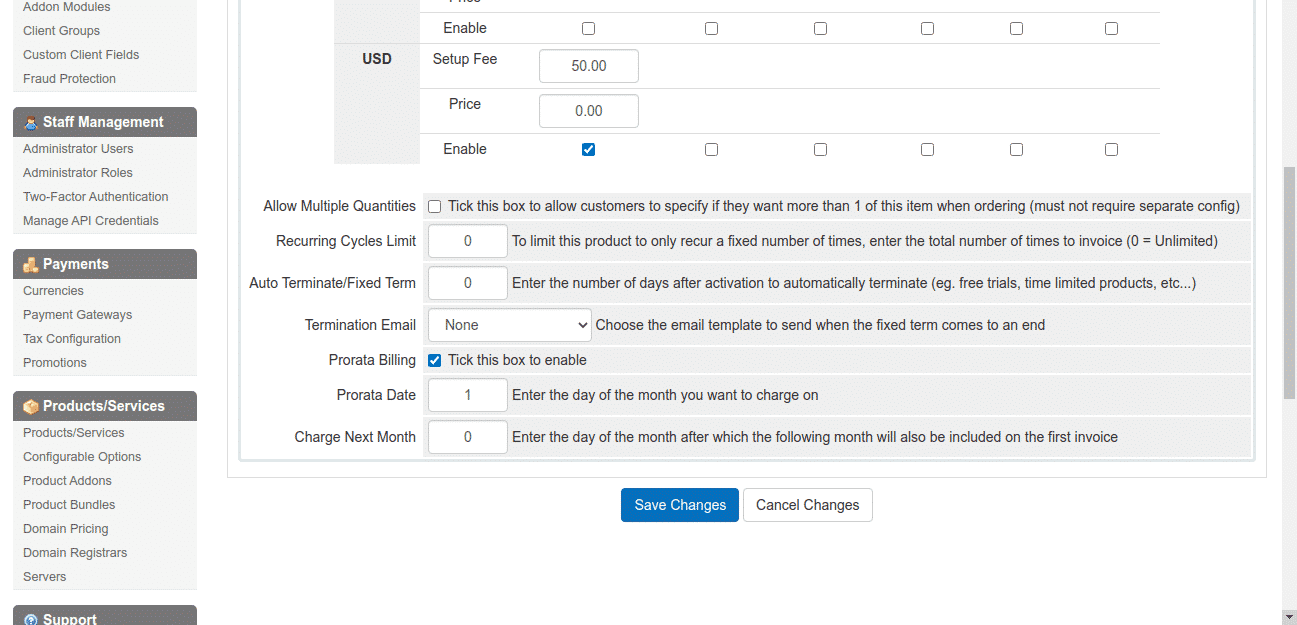Go to Custom Client Fields
This screenshot has height=625, width=1297.
[x=81, y=55]
